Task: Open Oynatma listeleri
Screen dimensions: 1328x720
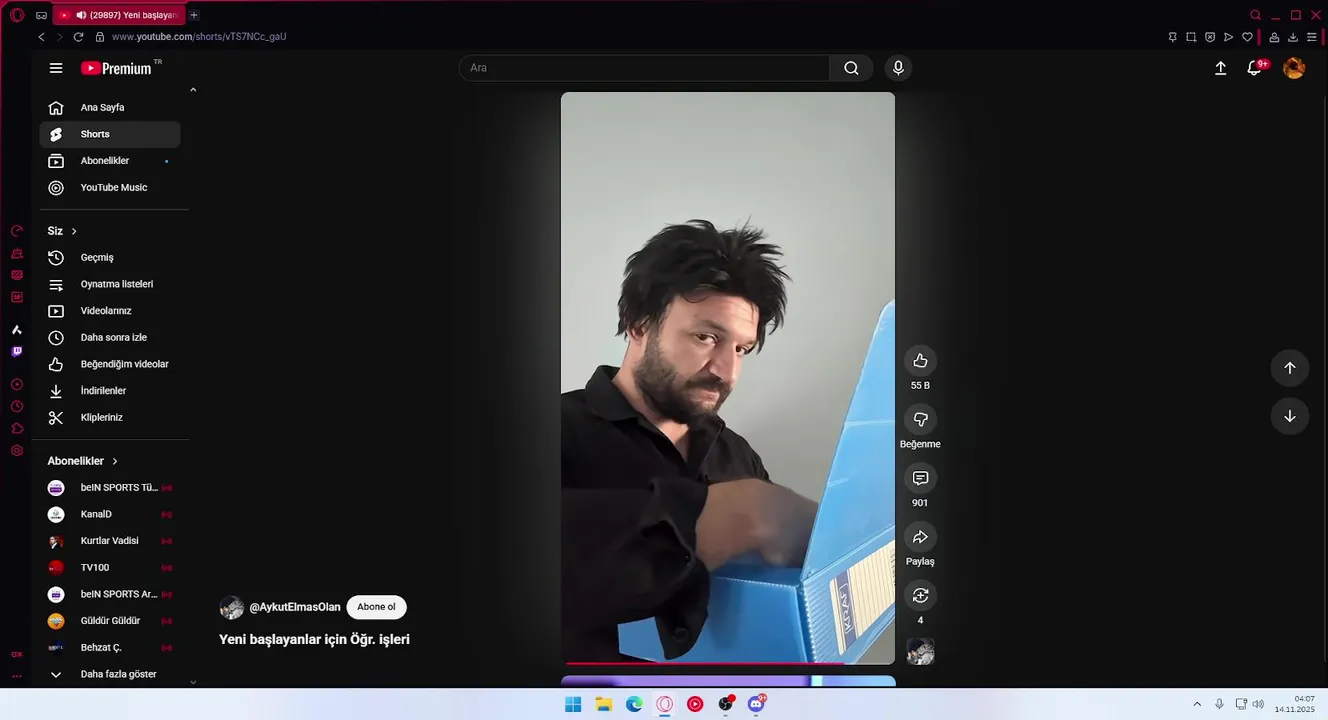Action: [110, 284]
